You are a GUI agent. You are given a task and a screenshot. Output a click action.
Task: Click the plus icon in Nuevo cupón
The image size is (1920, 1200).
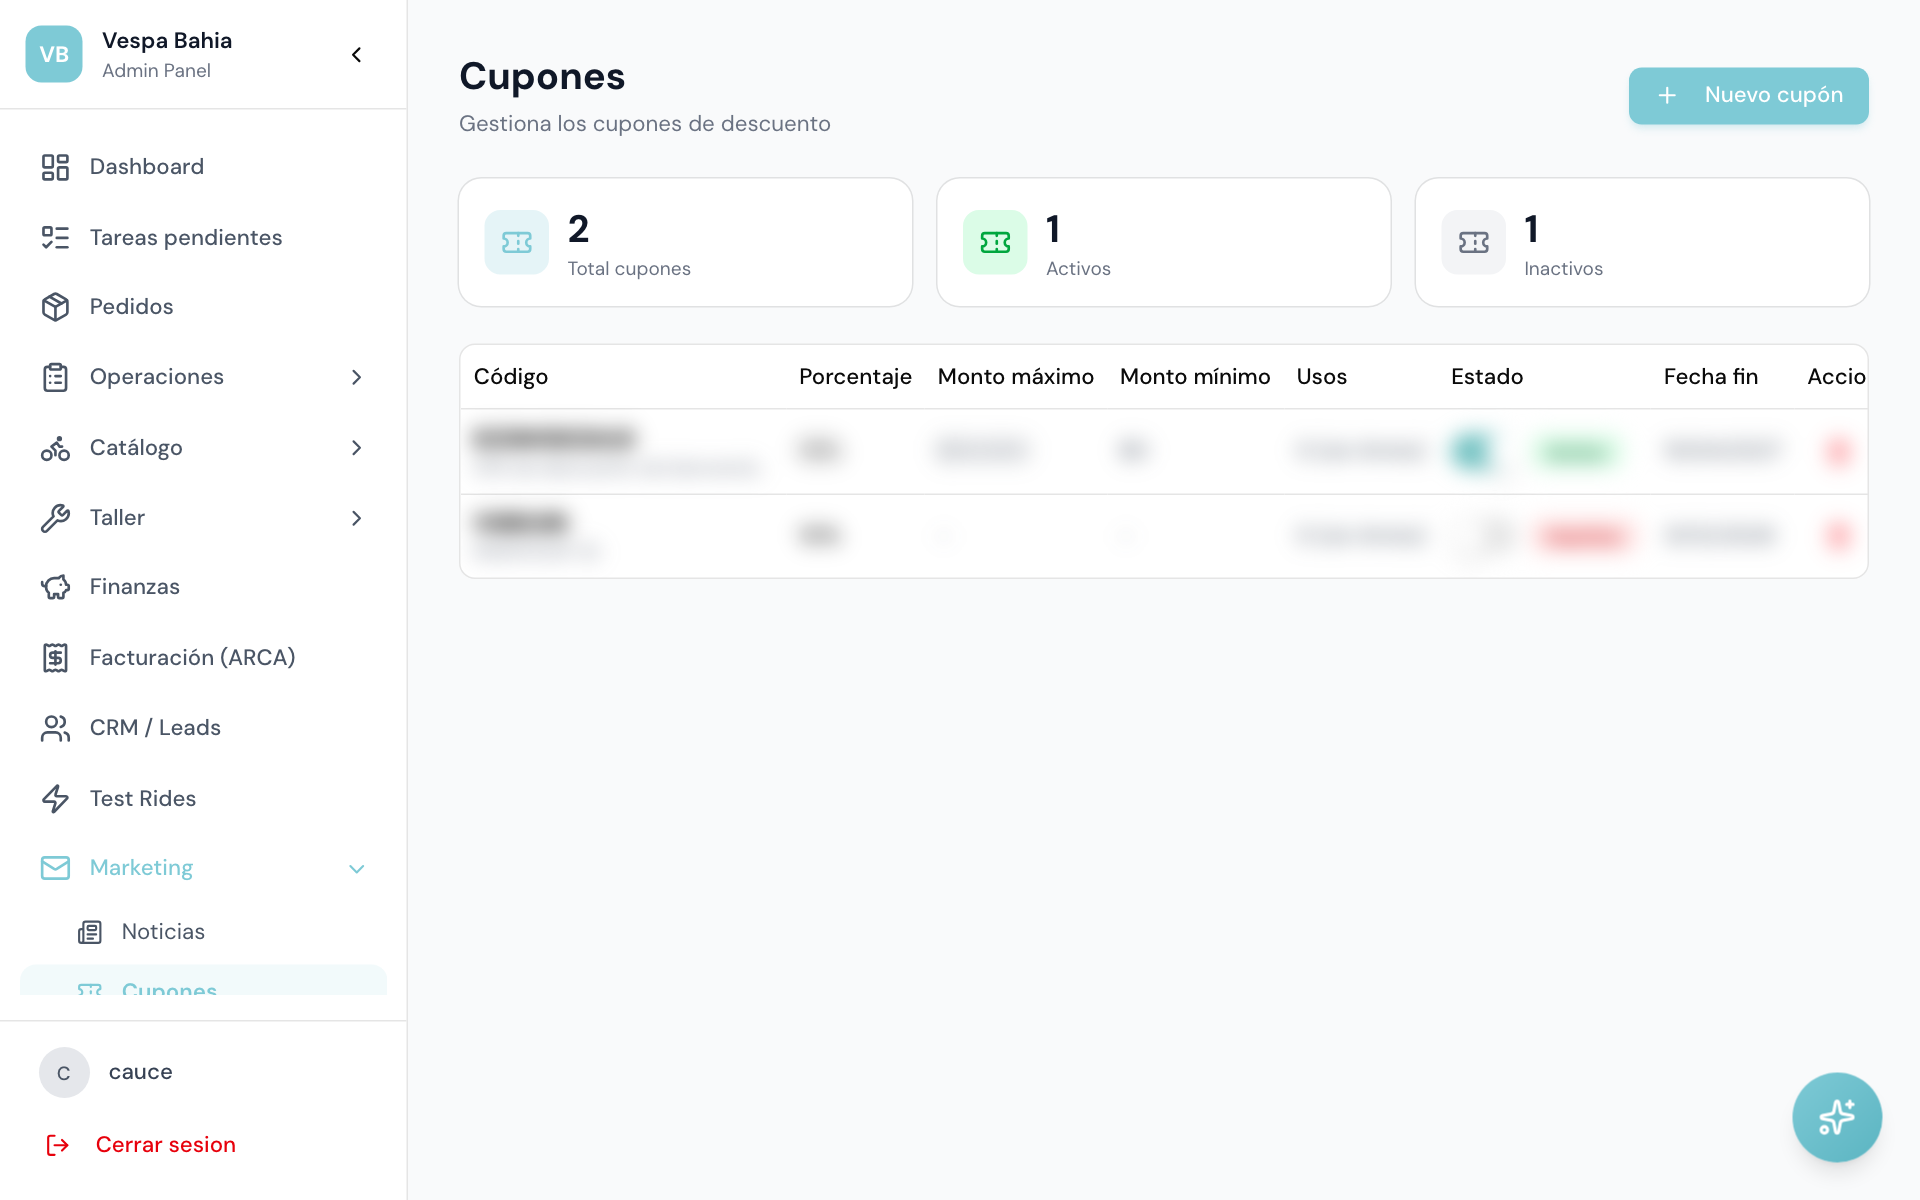[x=1667, y=96]
